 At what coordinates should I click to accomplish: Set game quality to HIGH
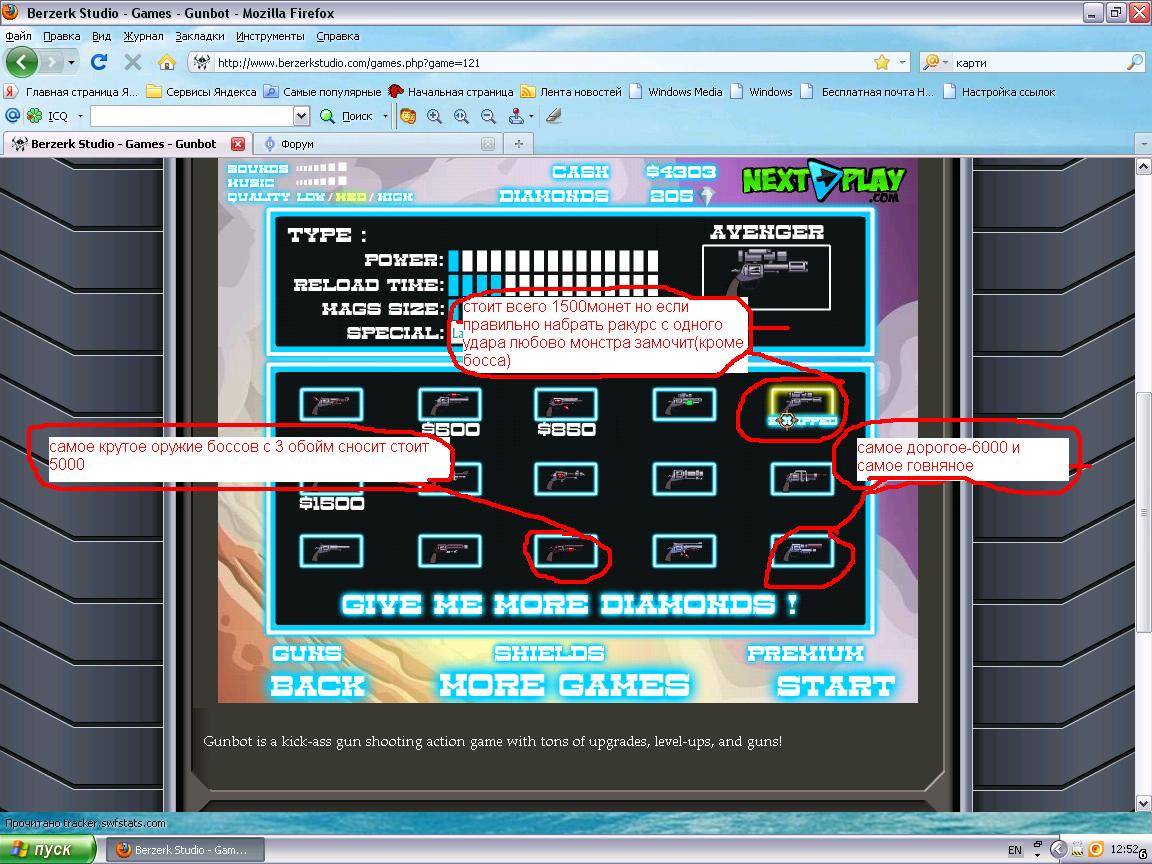click(x=395, y=197)
